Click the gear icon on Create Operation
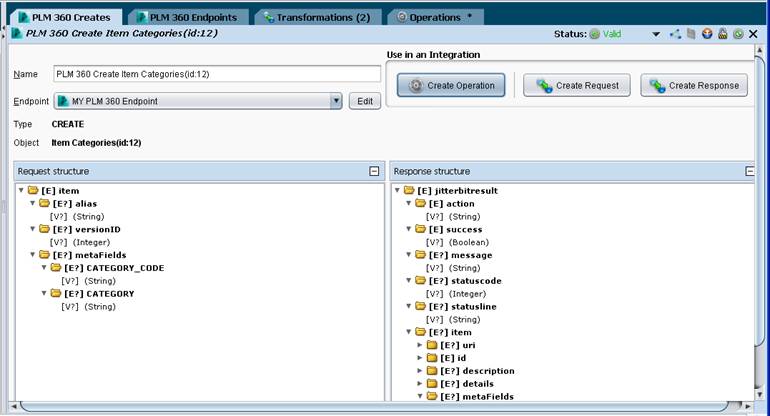The image size is (770, 416). pos(415,85)
